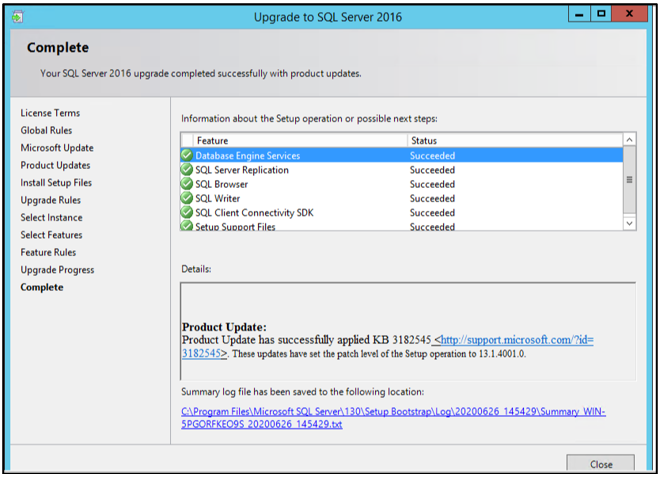Select the Database Engine Services row
The image size is (662, 477).
300,156
